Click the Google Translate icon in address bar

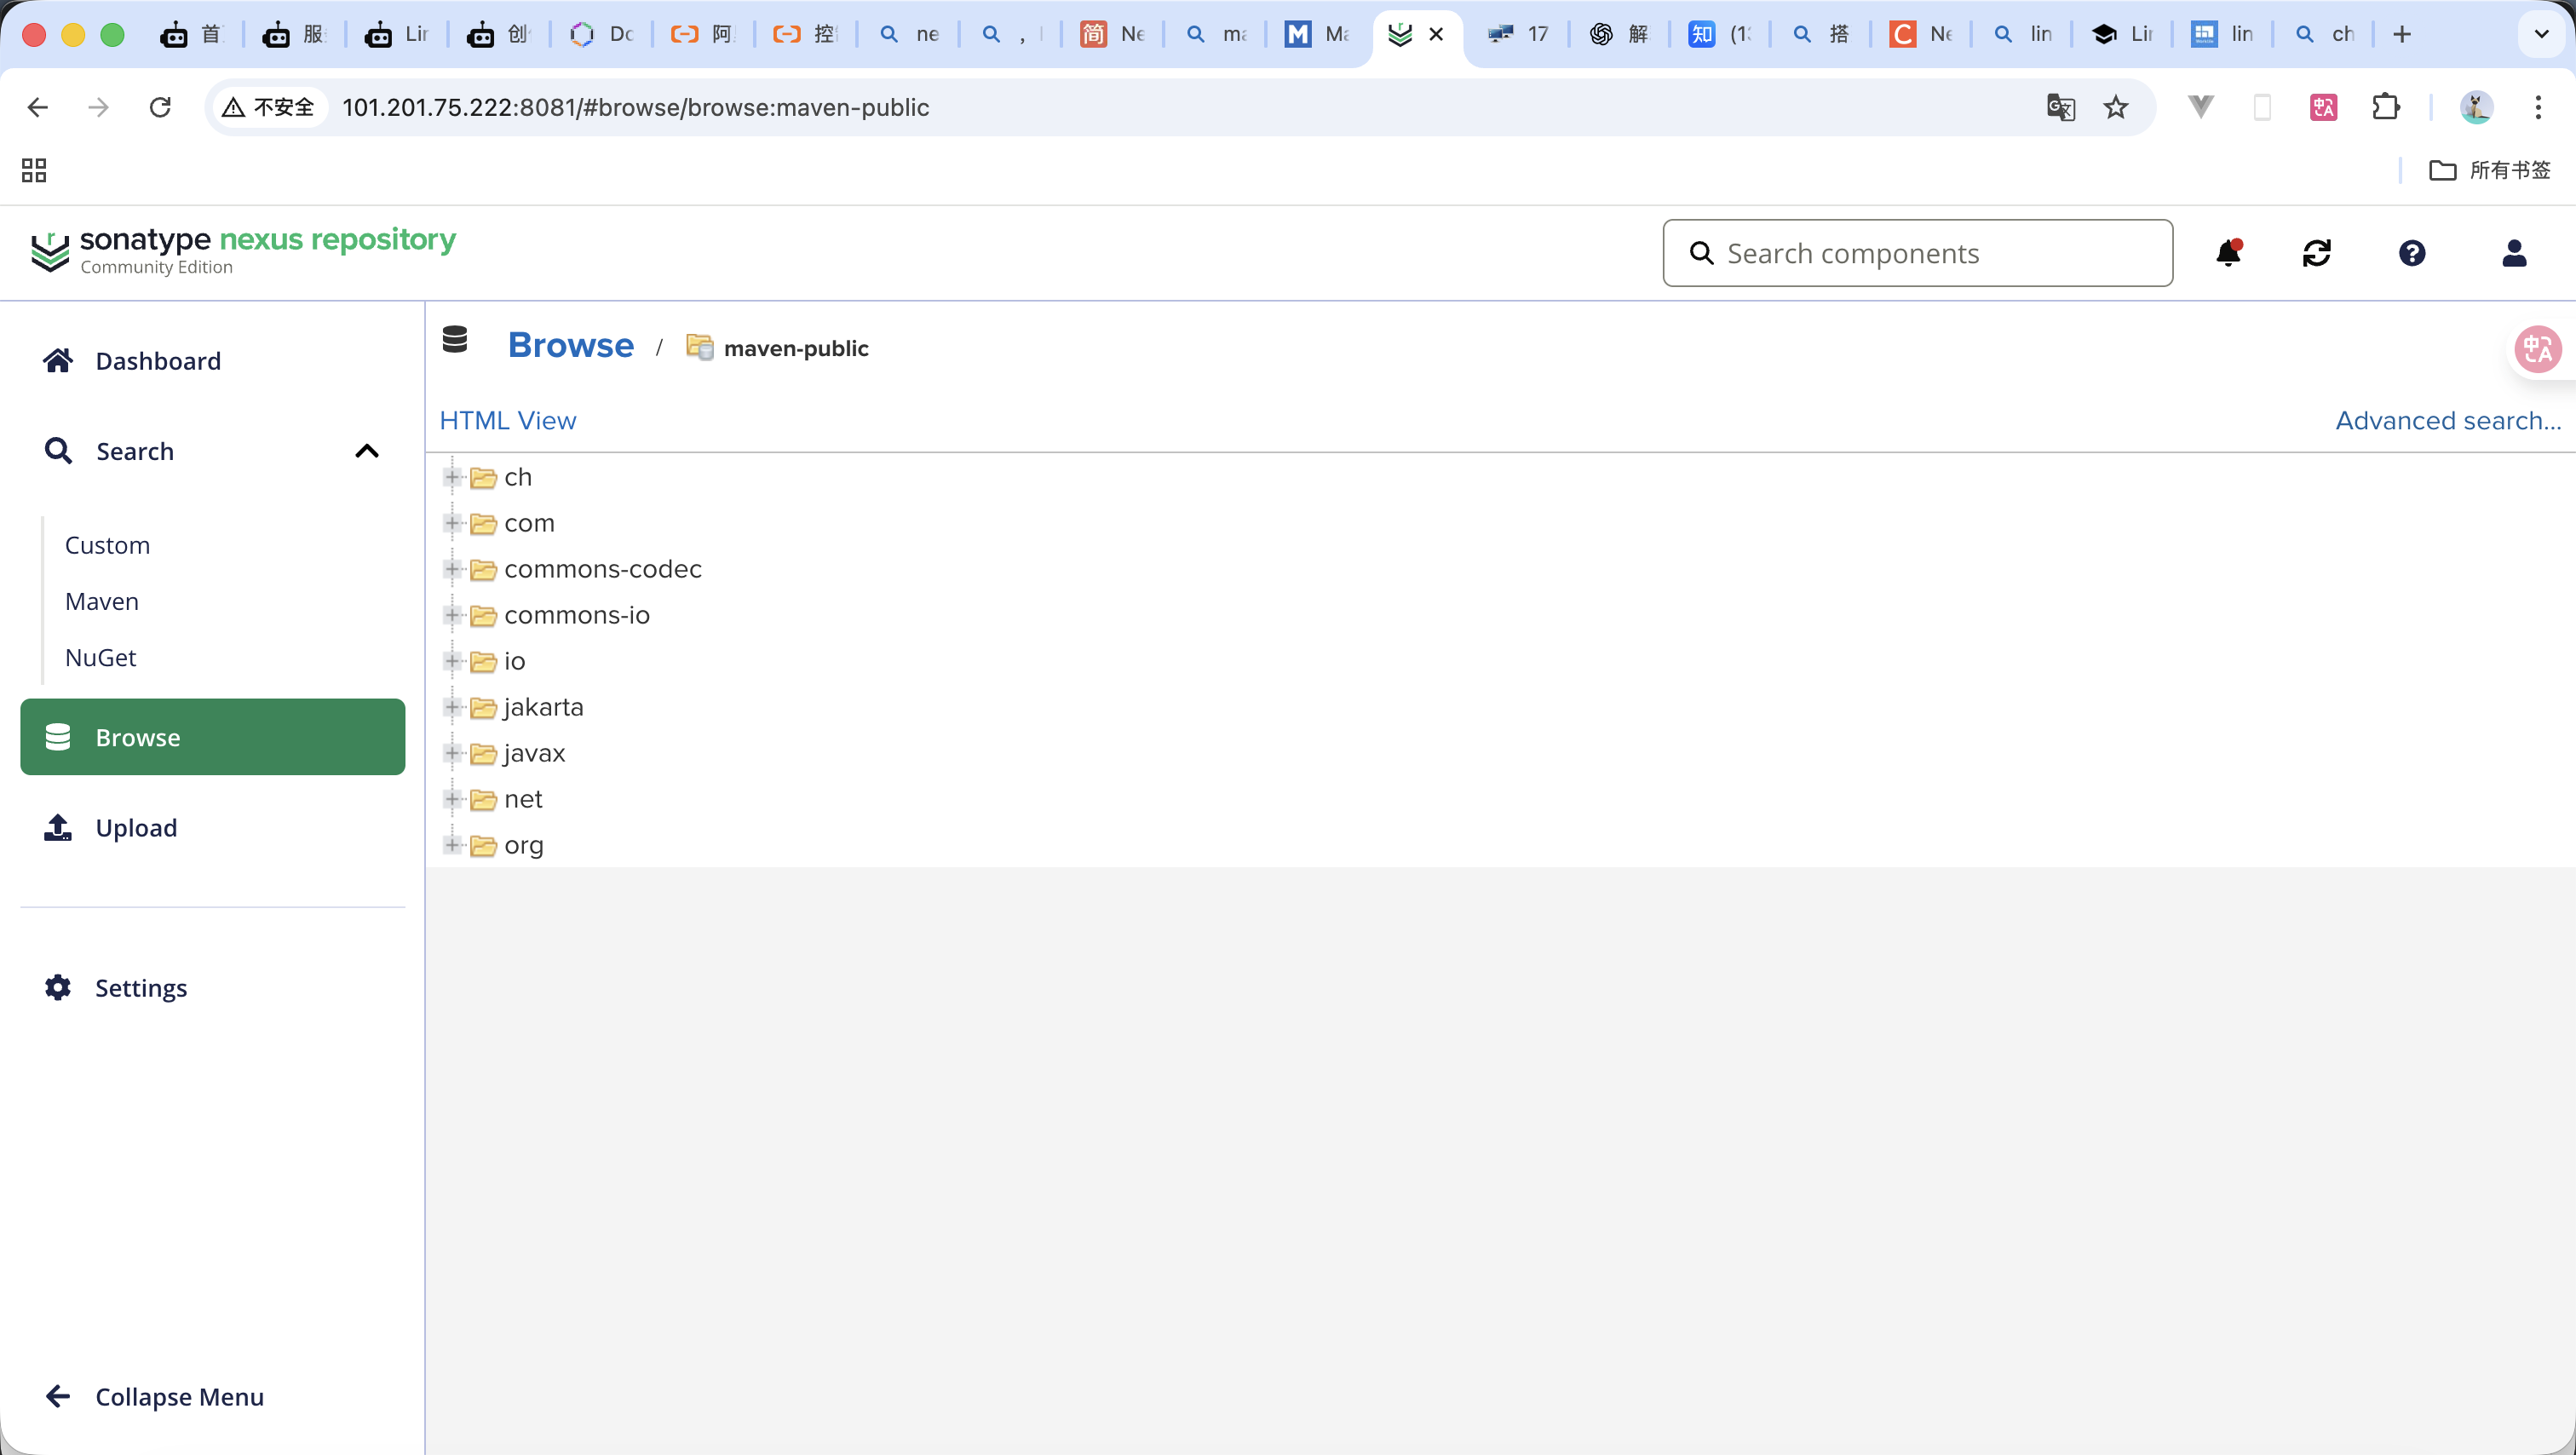[2060, 107]
